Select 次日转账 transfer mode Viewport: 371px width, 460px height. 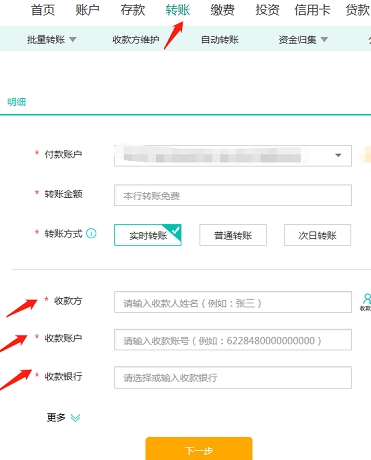[317, 235]
